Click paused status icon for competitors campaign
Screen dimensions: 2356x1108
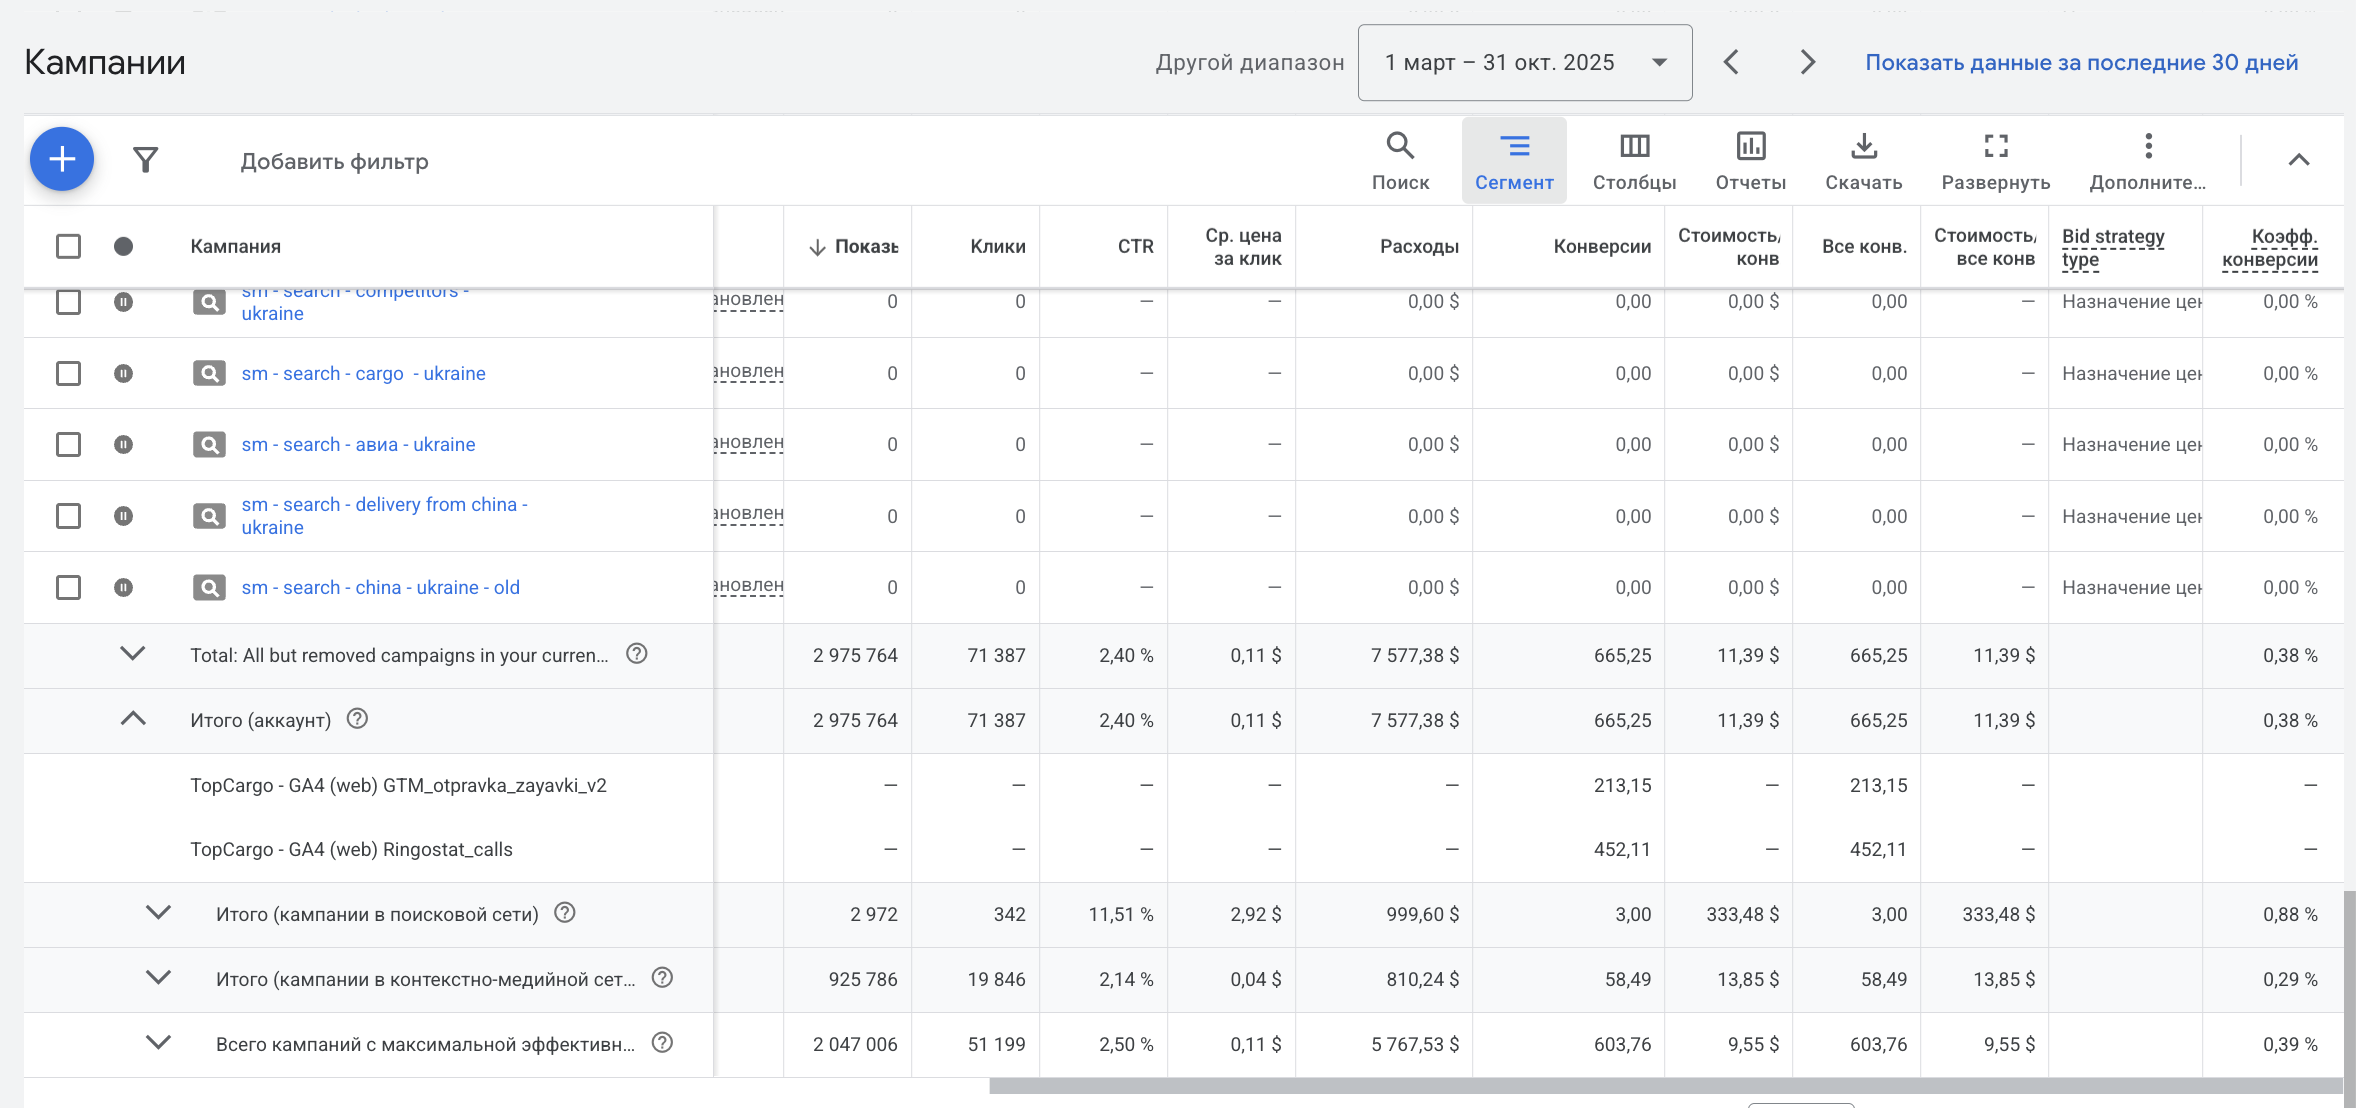point(123,301)
